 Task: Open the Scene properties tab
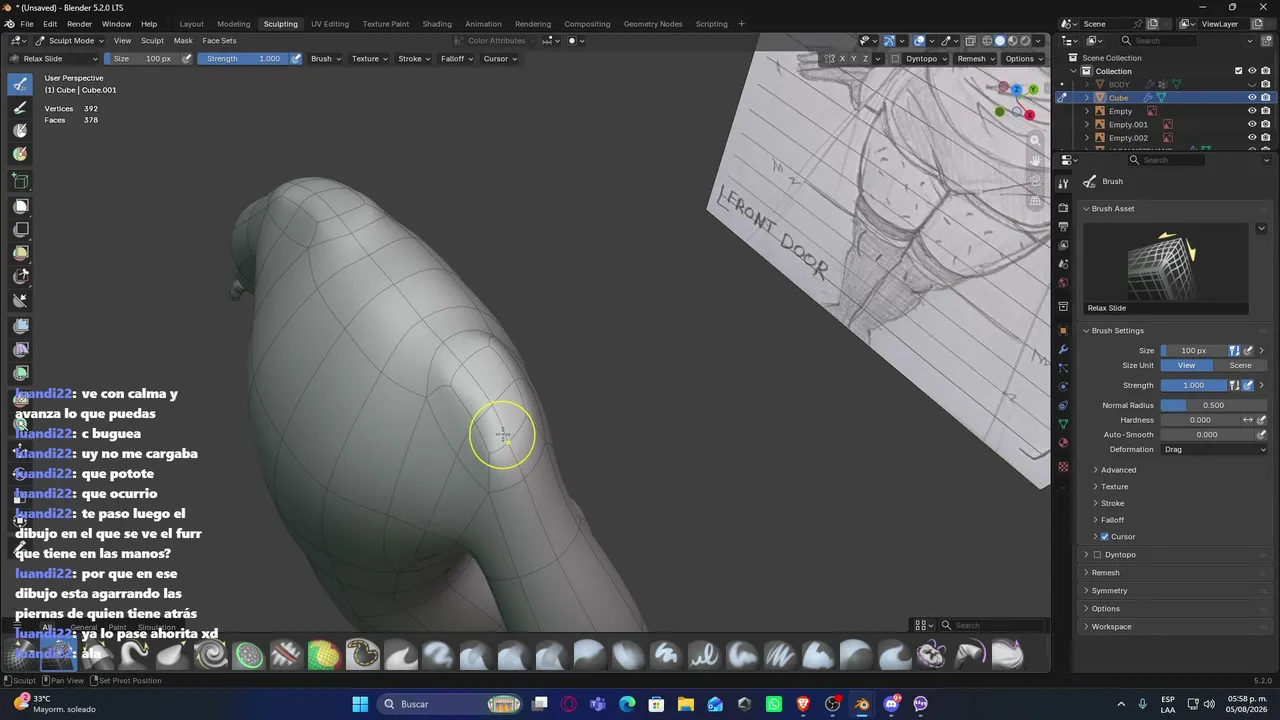coord(1063,264)
